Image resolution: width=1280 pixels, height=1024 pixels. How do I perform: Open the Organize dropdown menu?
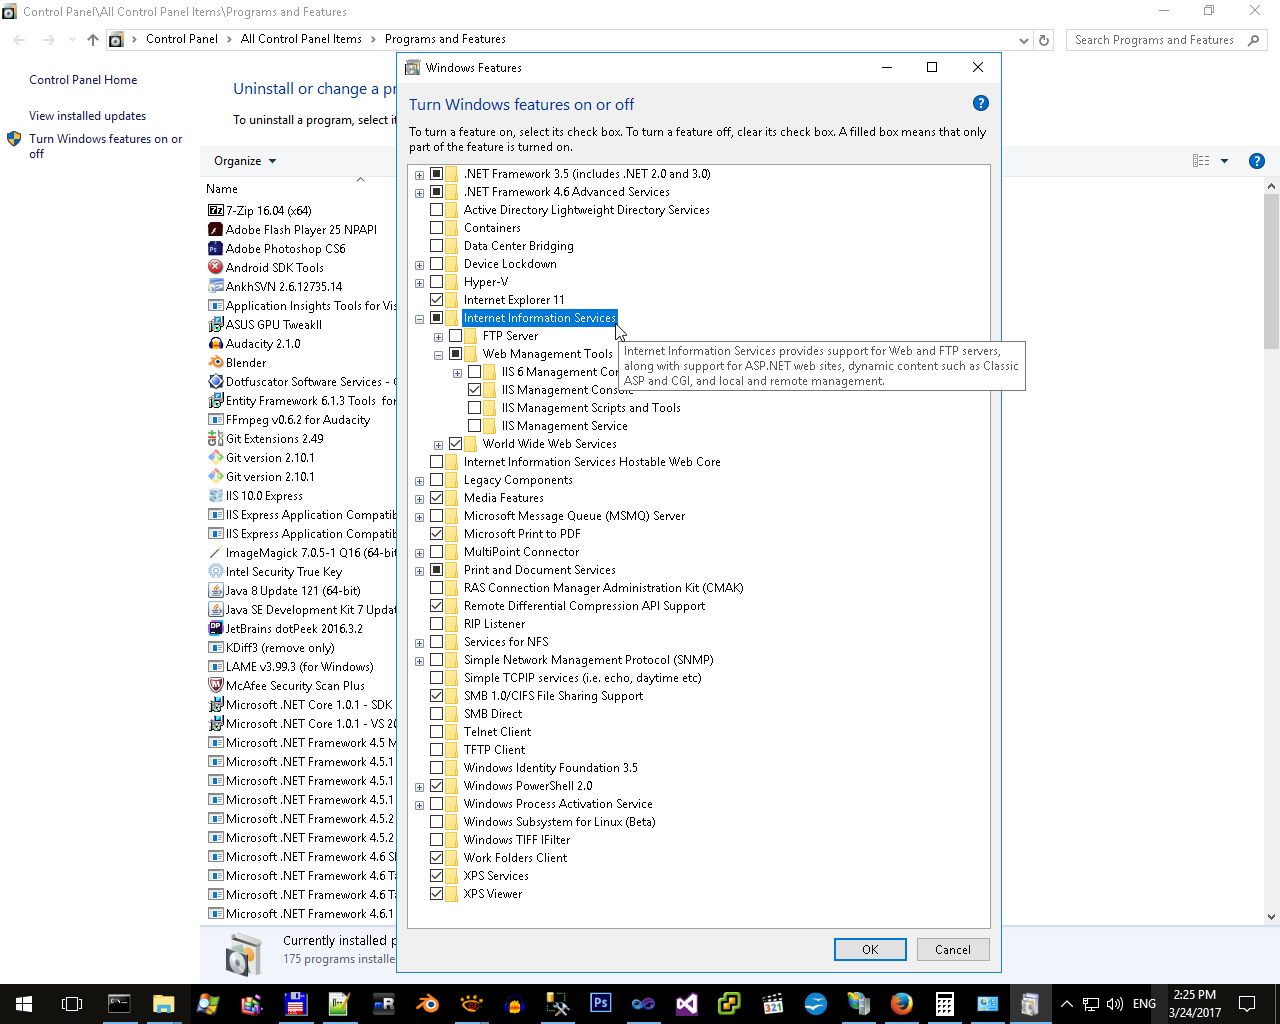245,161
